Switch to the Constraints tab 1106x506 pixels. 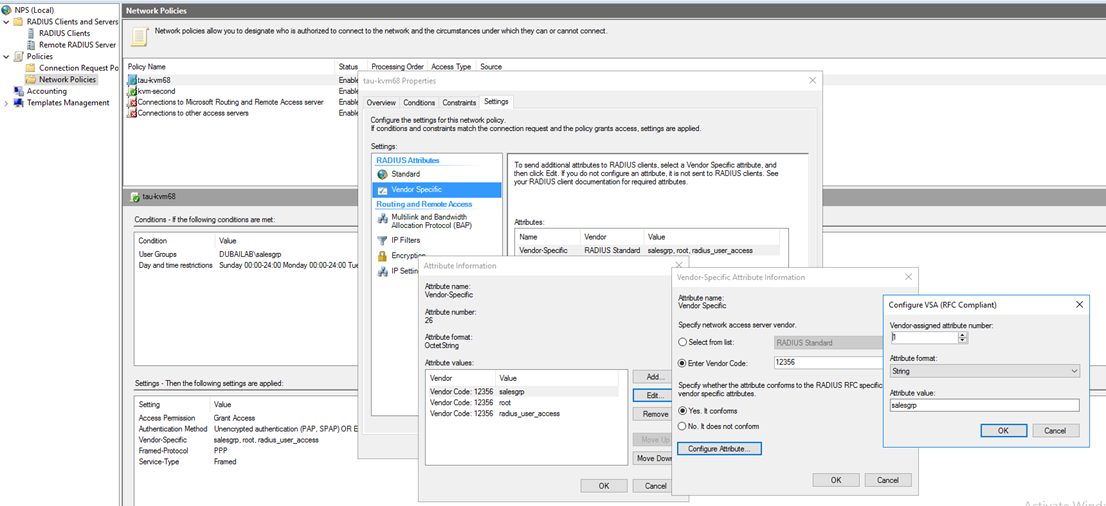tap(459, 102)
